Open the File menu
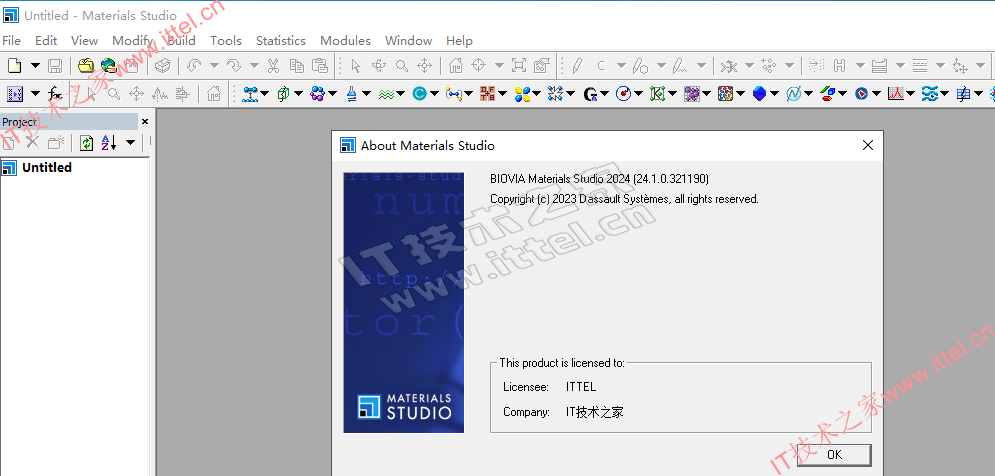995x476 pixels. pos(11,41)
